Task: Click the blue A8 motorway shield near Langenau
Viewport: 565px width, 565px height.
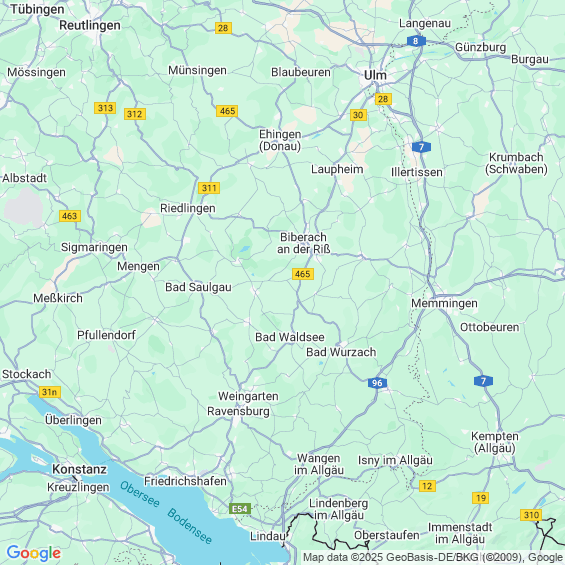Action: point(416,41)
